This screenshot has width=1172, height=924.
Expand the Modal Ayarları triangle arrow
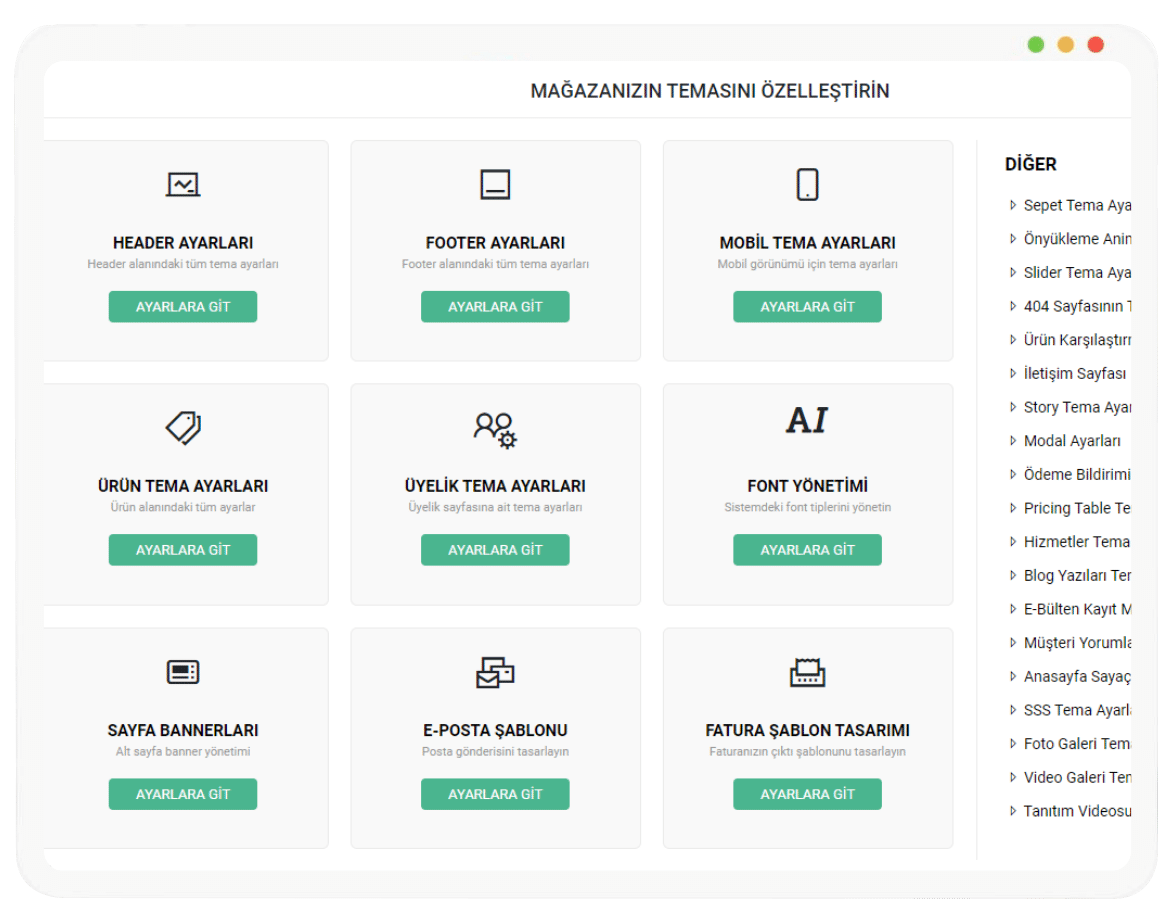tap(1013, 441)
